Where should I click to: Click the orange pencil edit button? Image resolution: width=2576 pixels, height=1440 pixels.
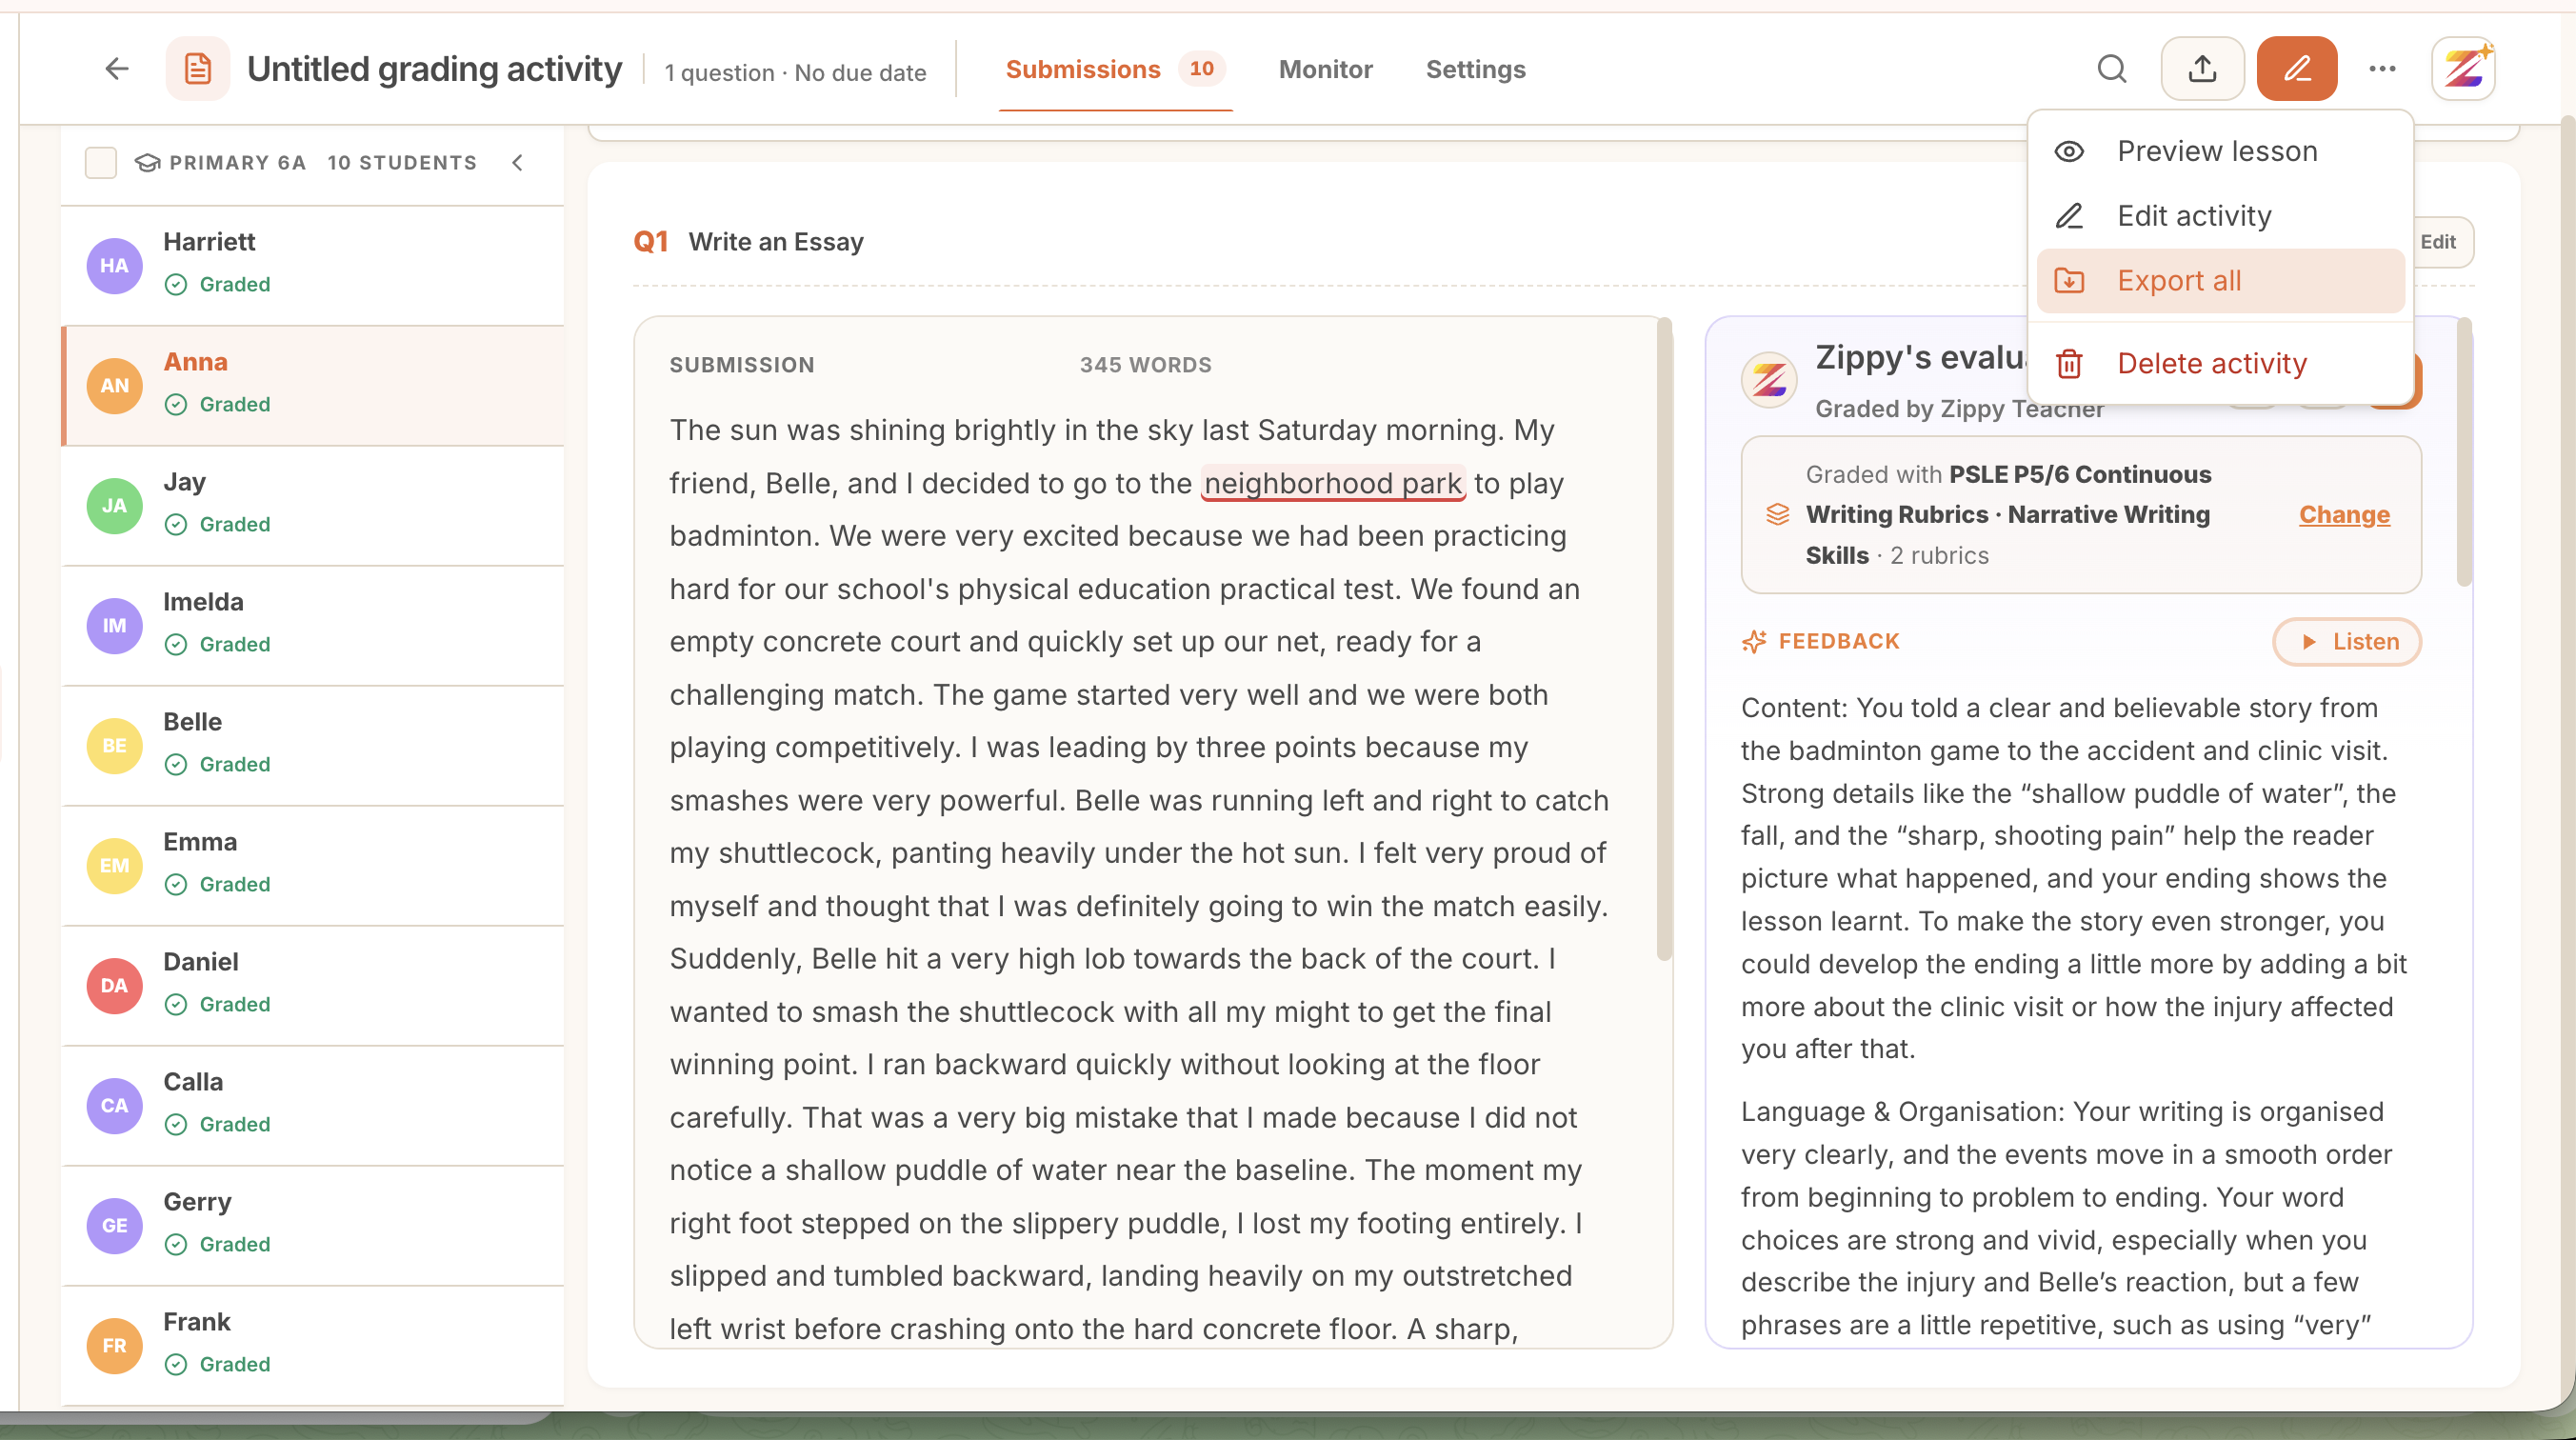[x=2297, y=69]
